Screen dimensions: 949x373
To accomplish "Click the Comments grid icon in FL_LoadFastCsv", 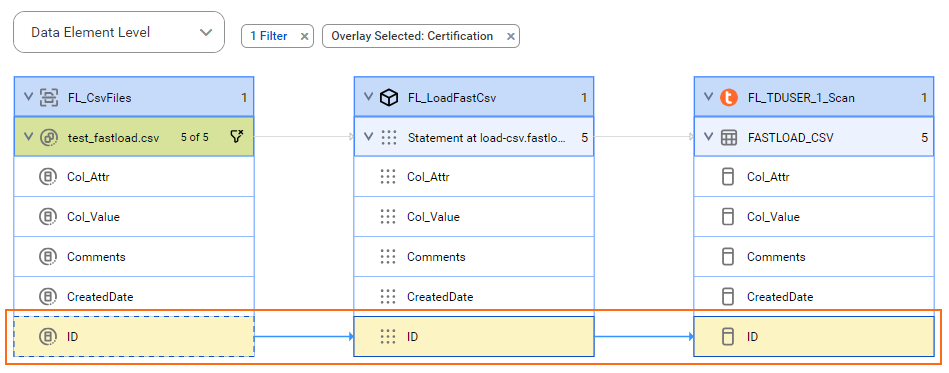I will (x=387, y=257).
